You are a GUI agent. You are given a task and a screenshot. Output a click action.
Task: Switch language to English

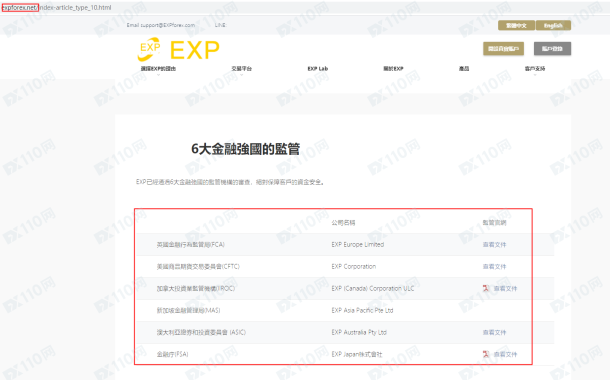553,25
